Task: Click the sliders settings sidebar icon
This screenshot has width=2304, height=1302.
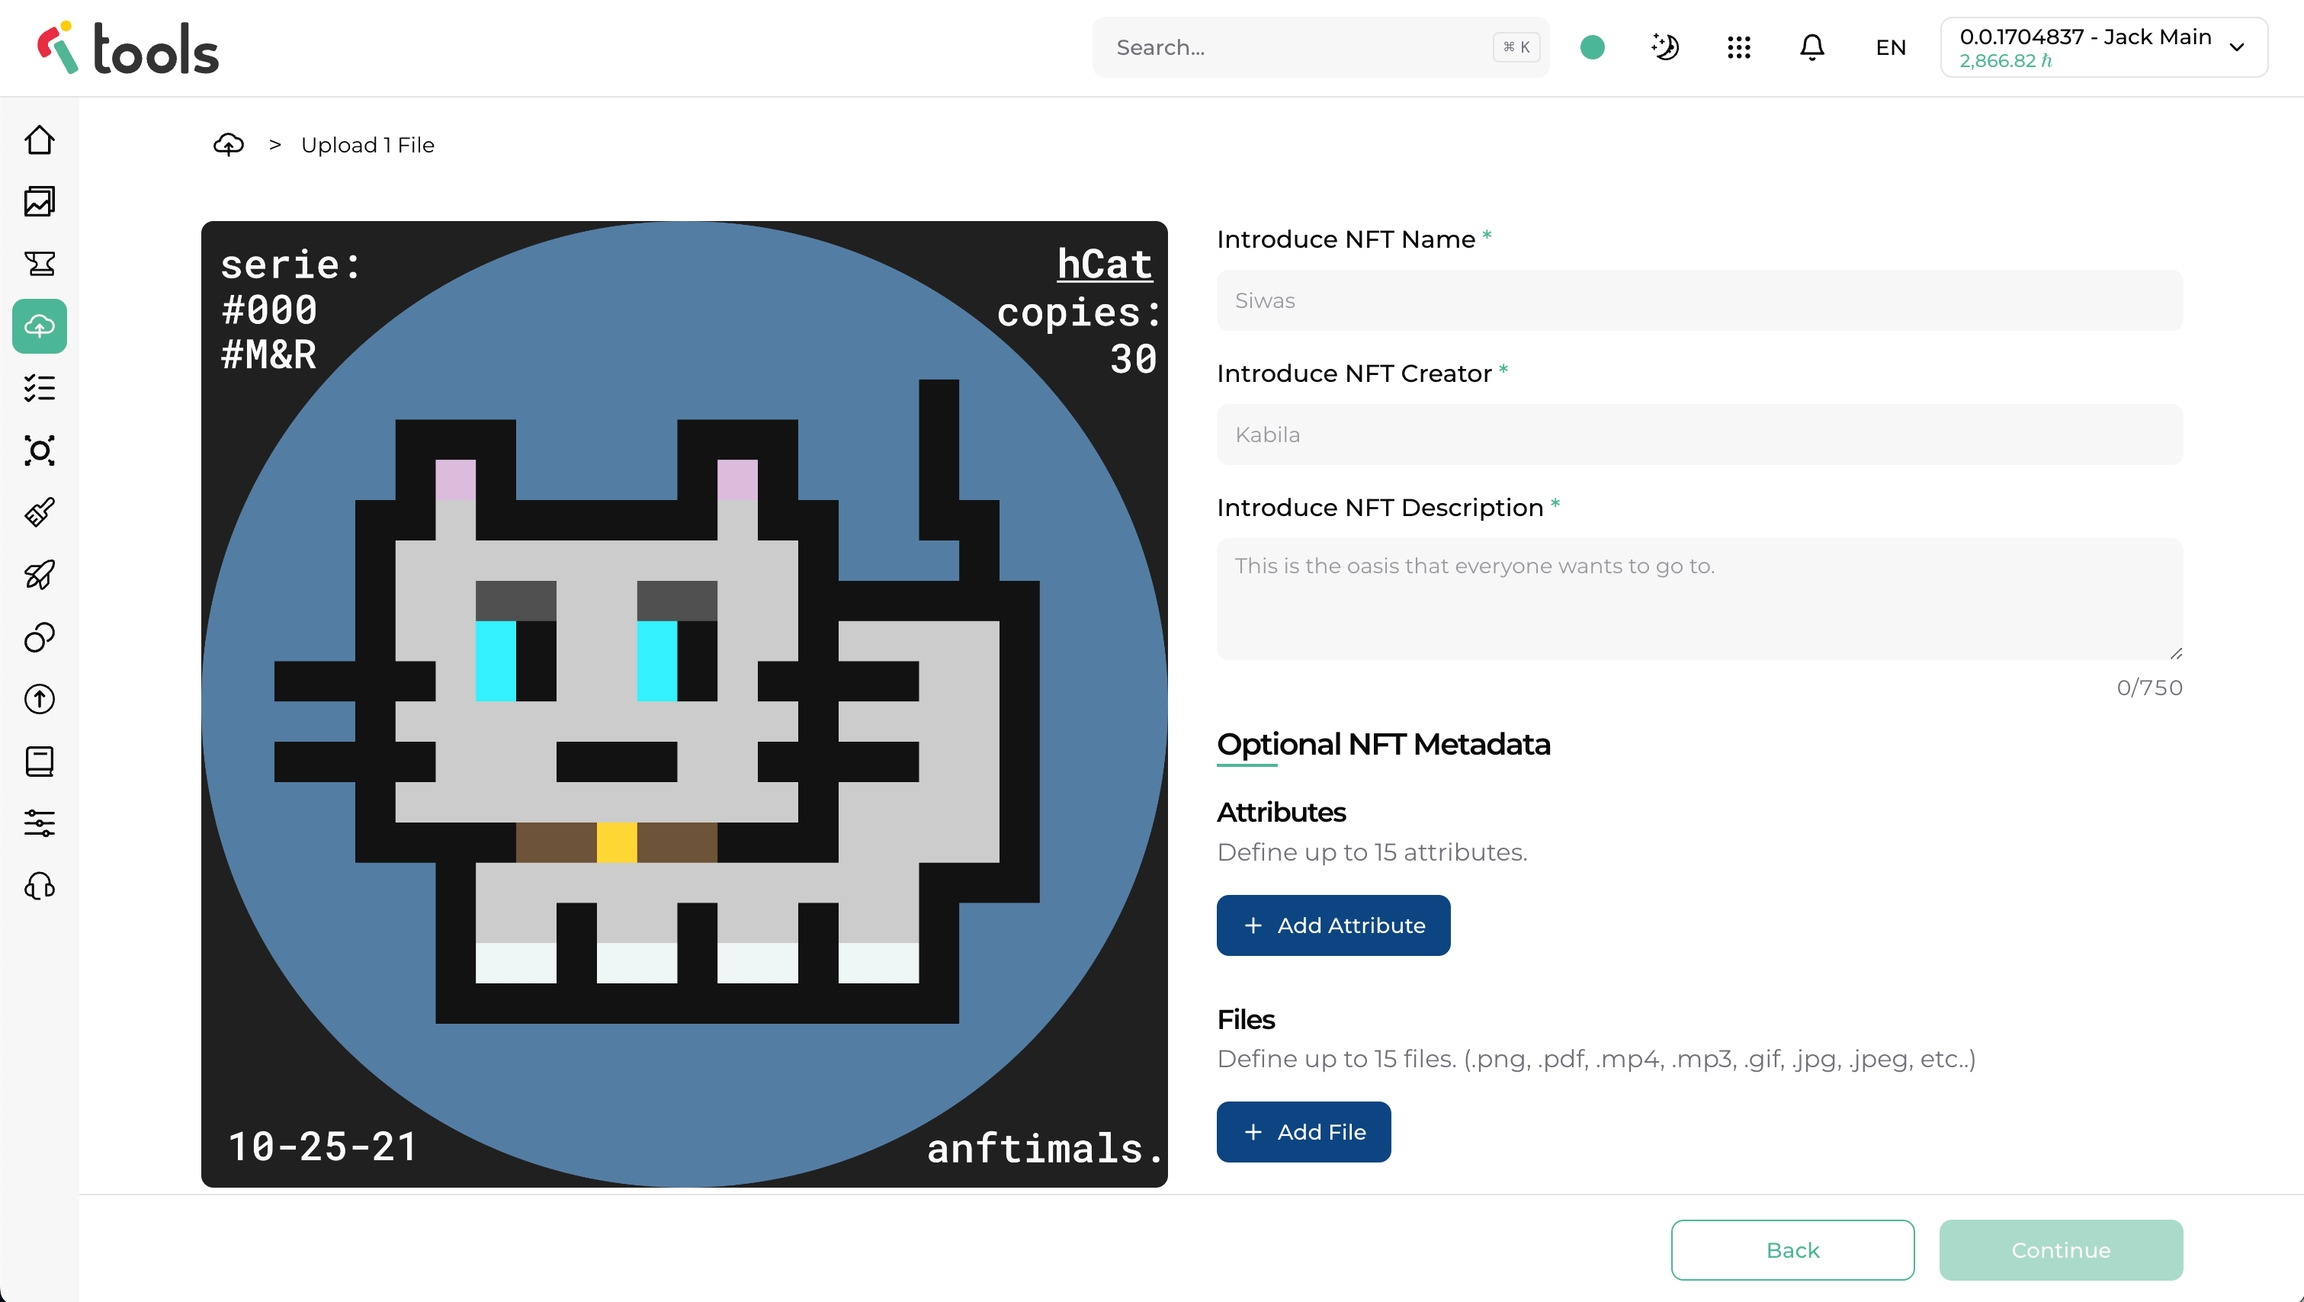Action: [x=40, y=823]
